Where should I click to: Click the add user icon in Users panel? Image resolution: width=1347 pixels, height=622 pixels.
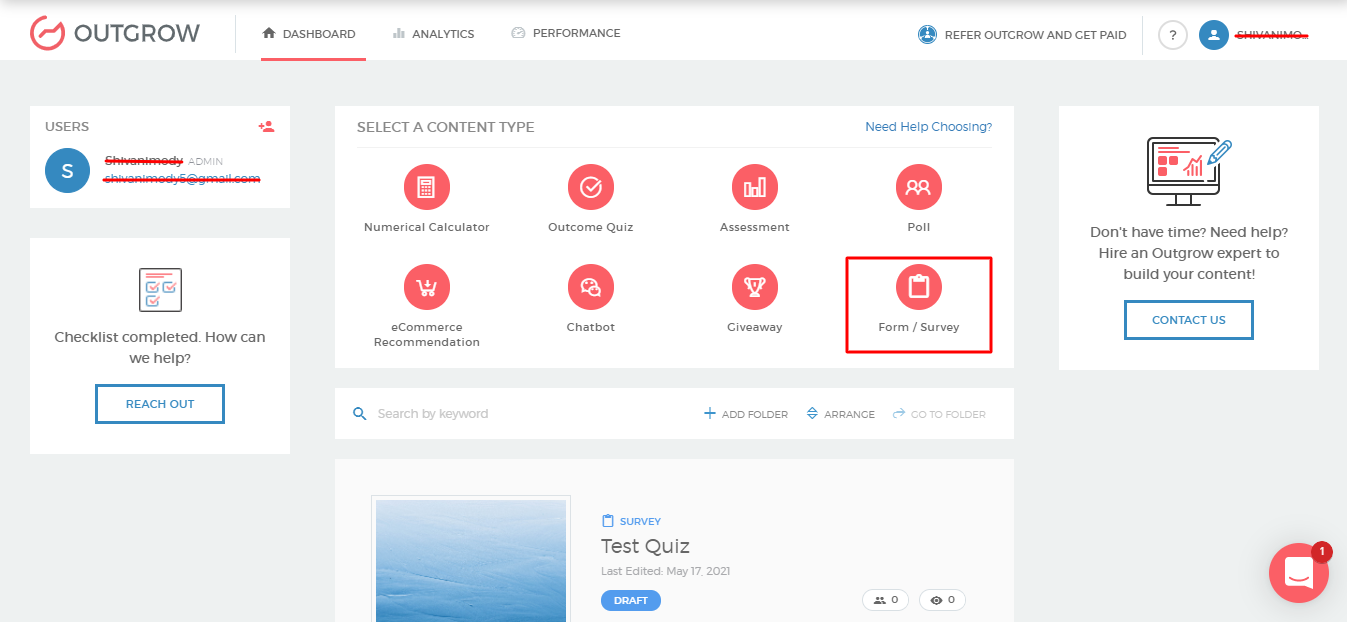click(266, 127)
